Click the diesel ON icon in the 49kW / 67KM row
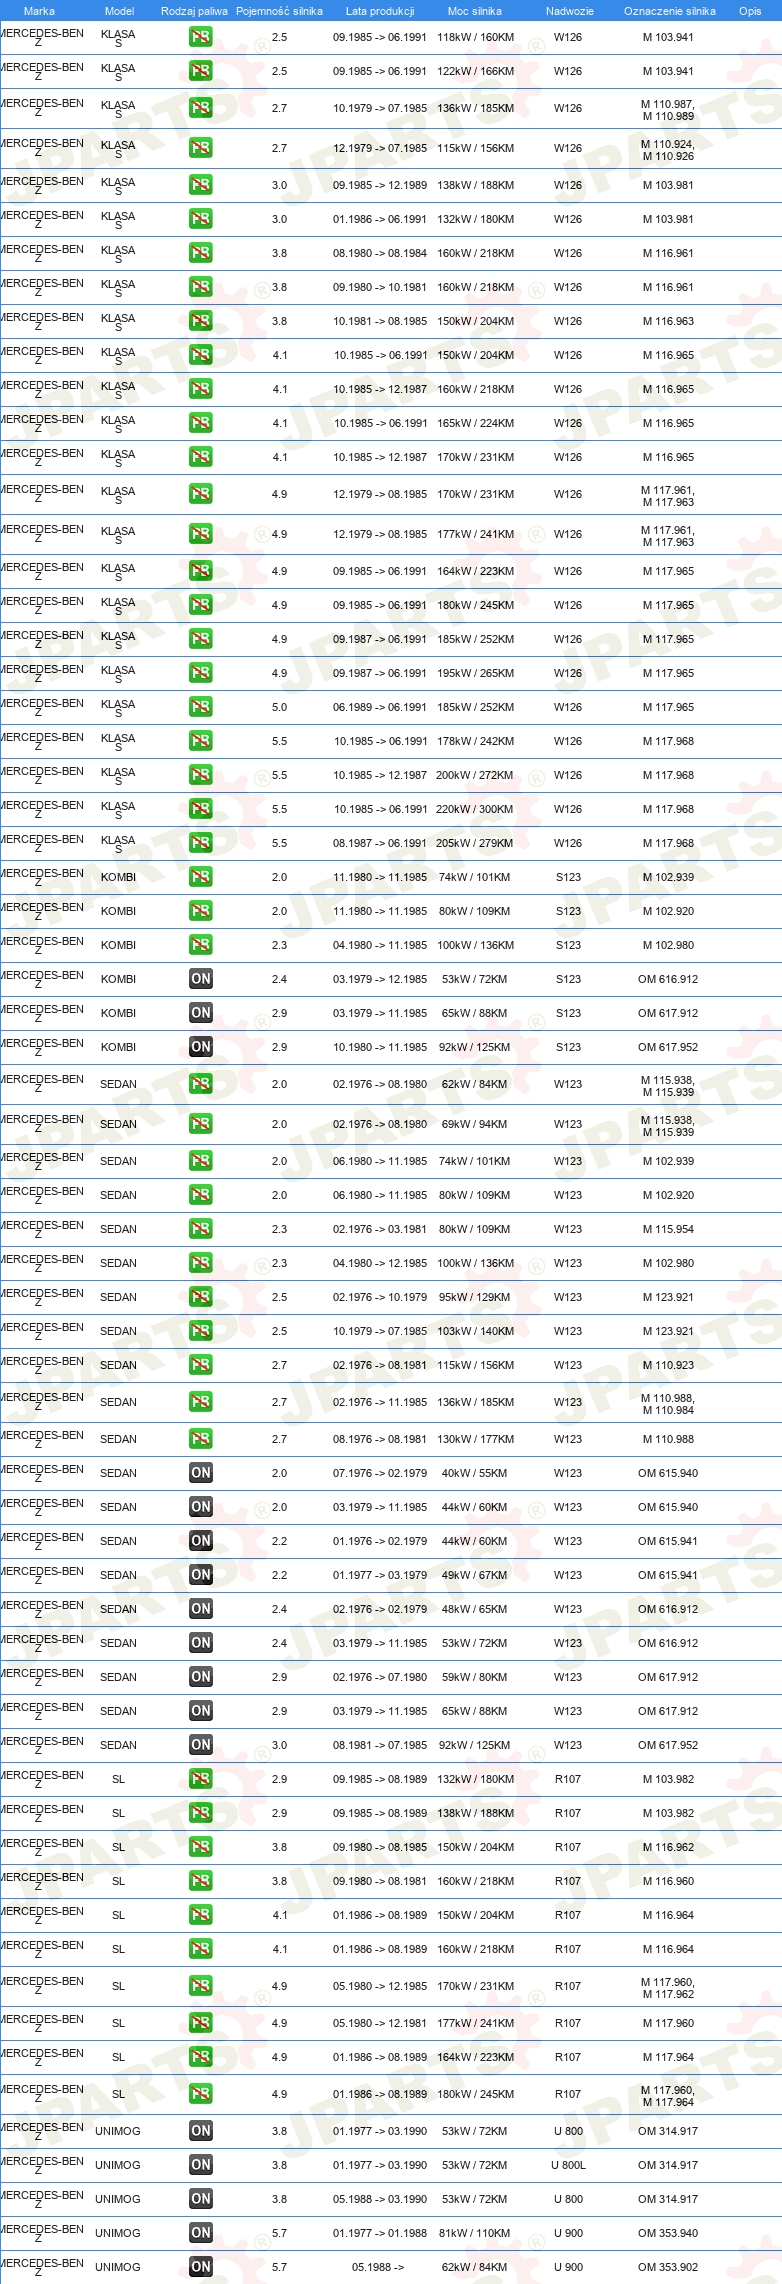 (201, 1575)
